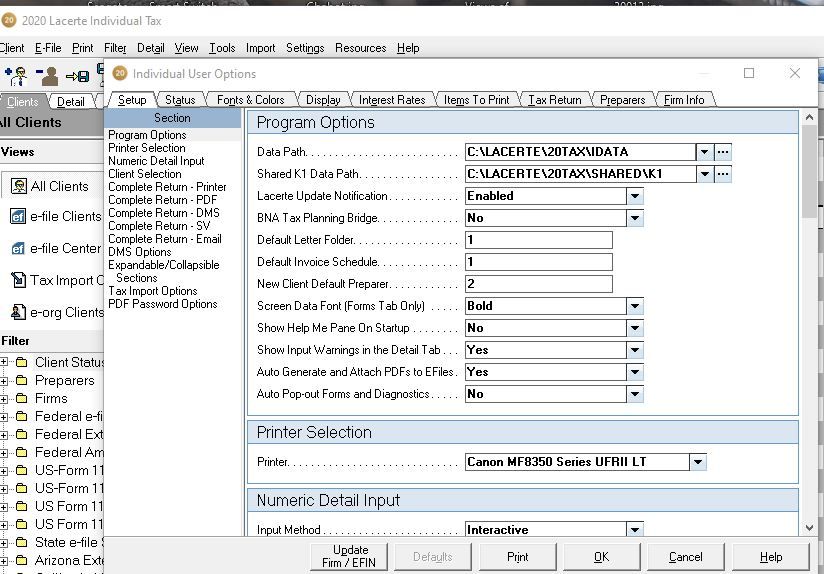
Task: Switch to the Display tab
Action: (x=323, y=100)
